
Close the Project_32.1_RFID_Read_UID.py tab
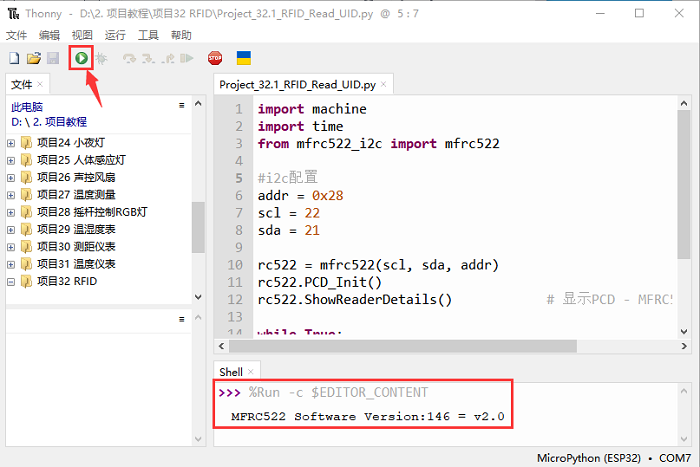[x=384, y=85]
